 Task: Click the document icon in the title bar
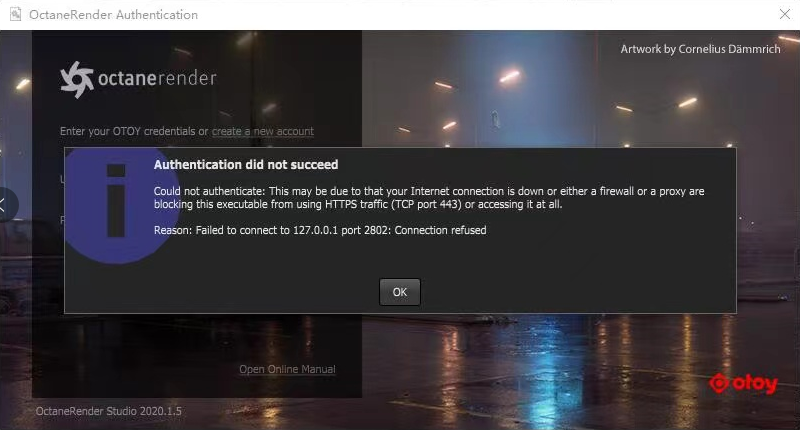[x=16, y=14]
